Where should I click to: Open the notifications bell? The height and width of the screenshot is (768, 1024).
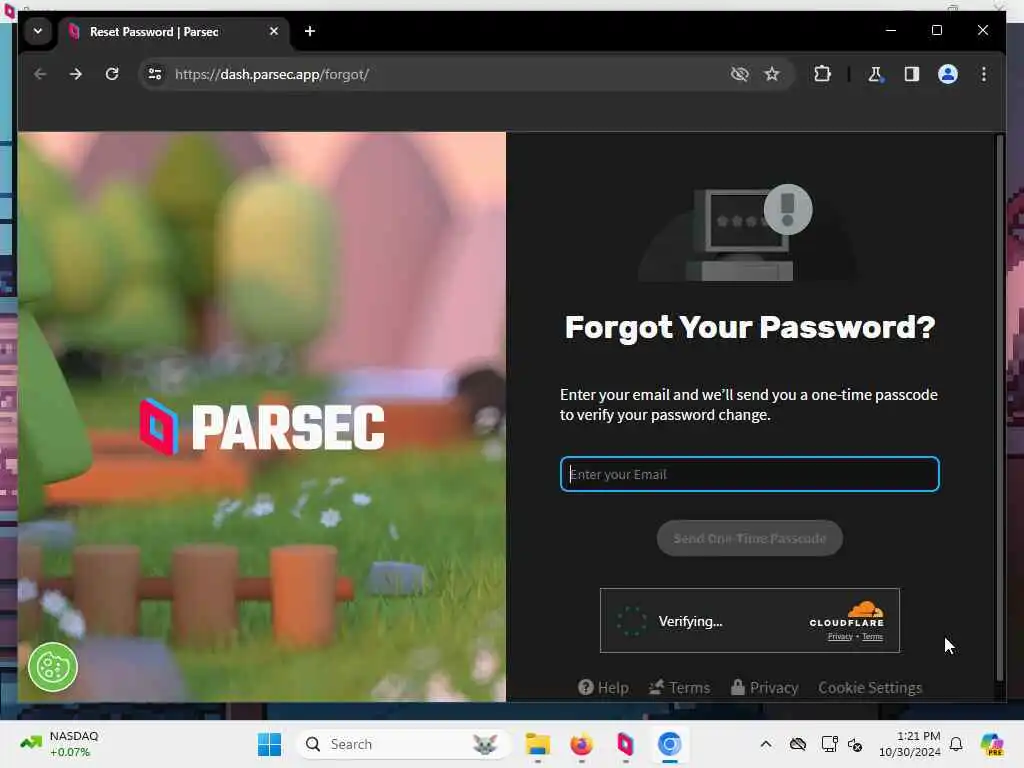[955, 744]
